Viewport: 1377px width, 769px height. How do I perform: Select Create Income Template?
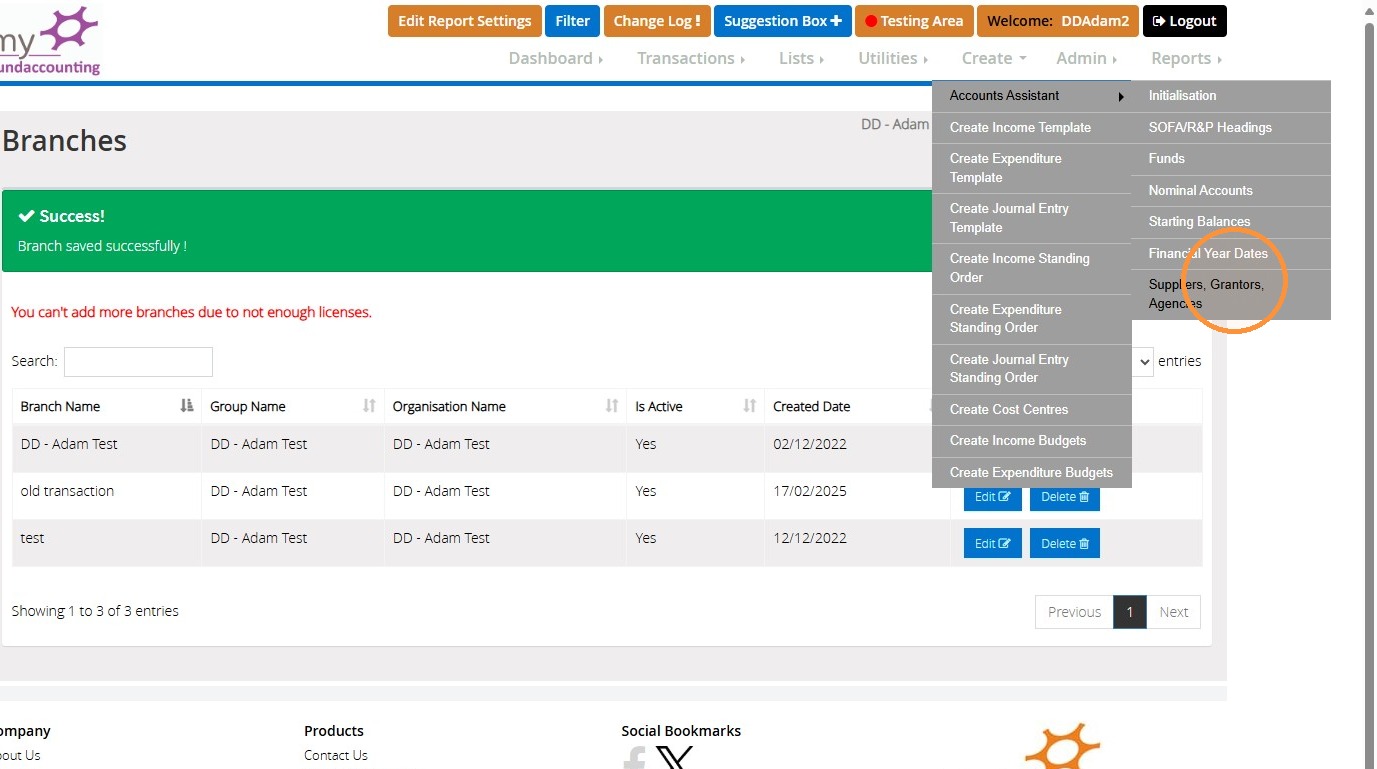coord(1031,128)
